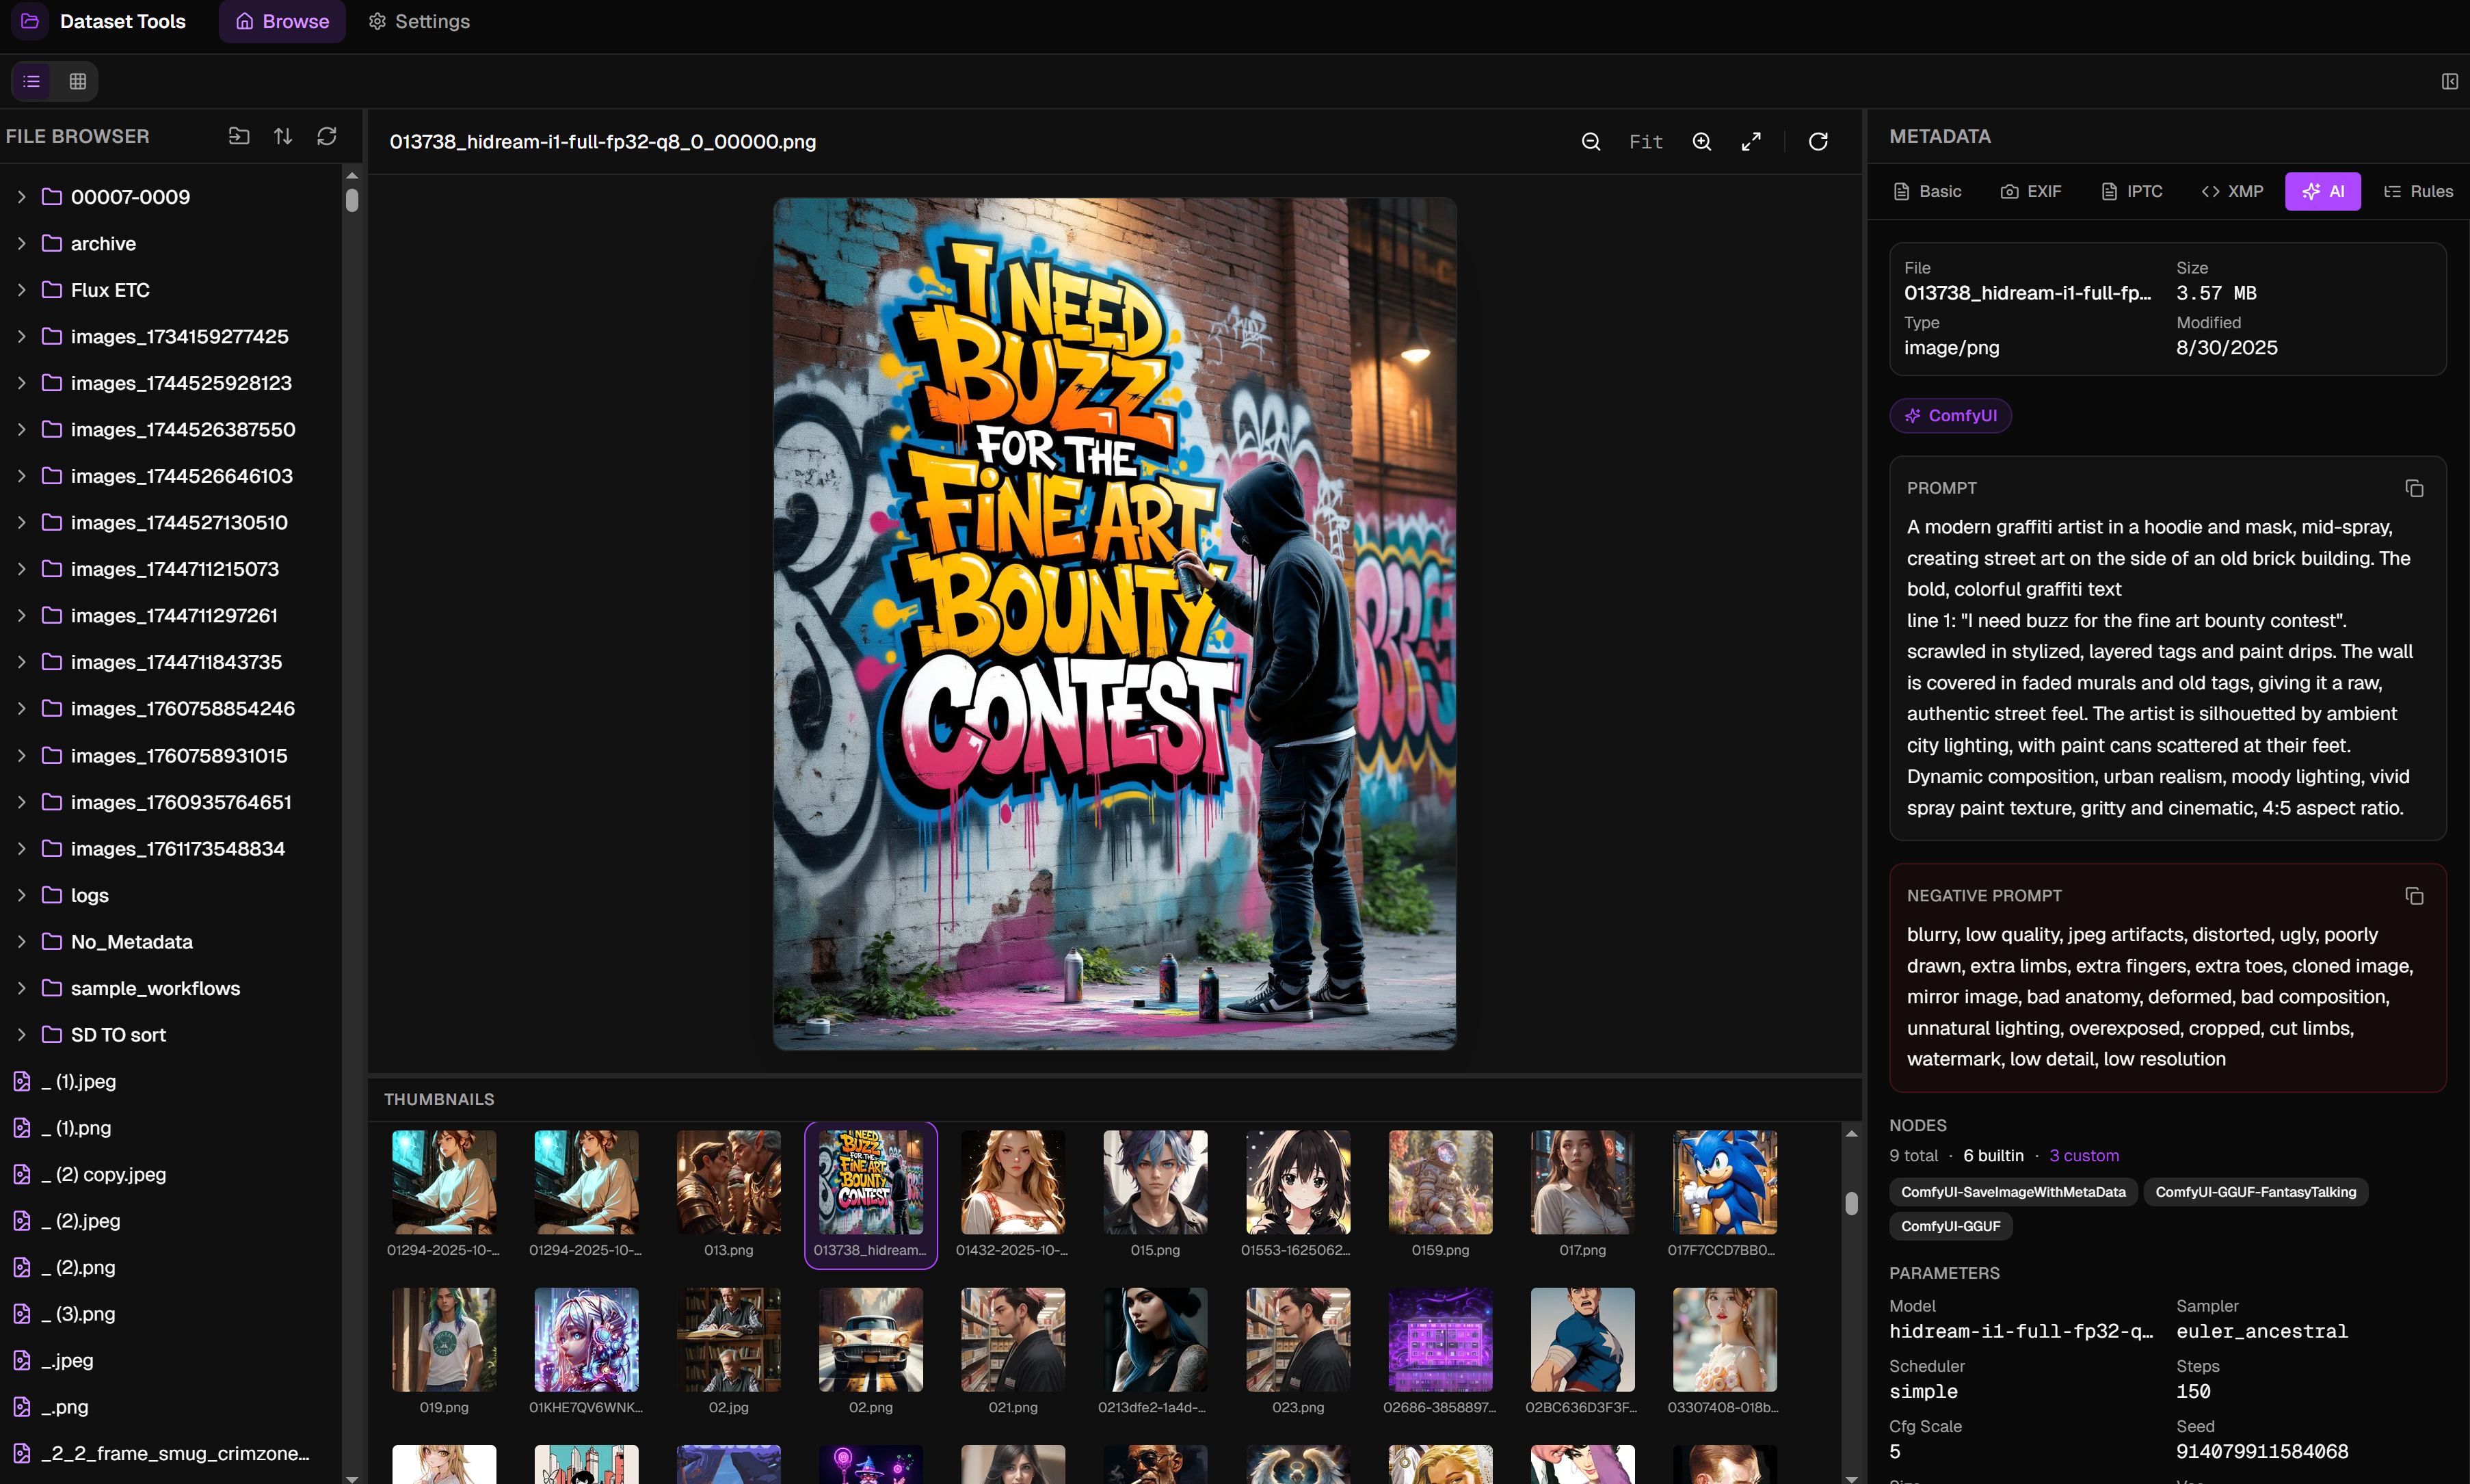
Task: Copy the negative prompt text
Action: pyautogui.click(x=2414, y=896)
